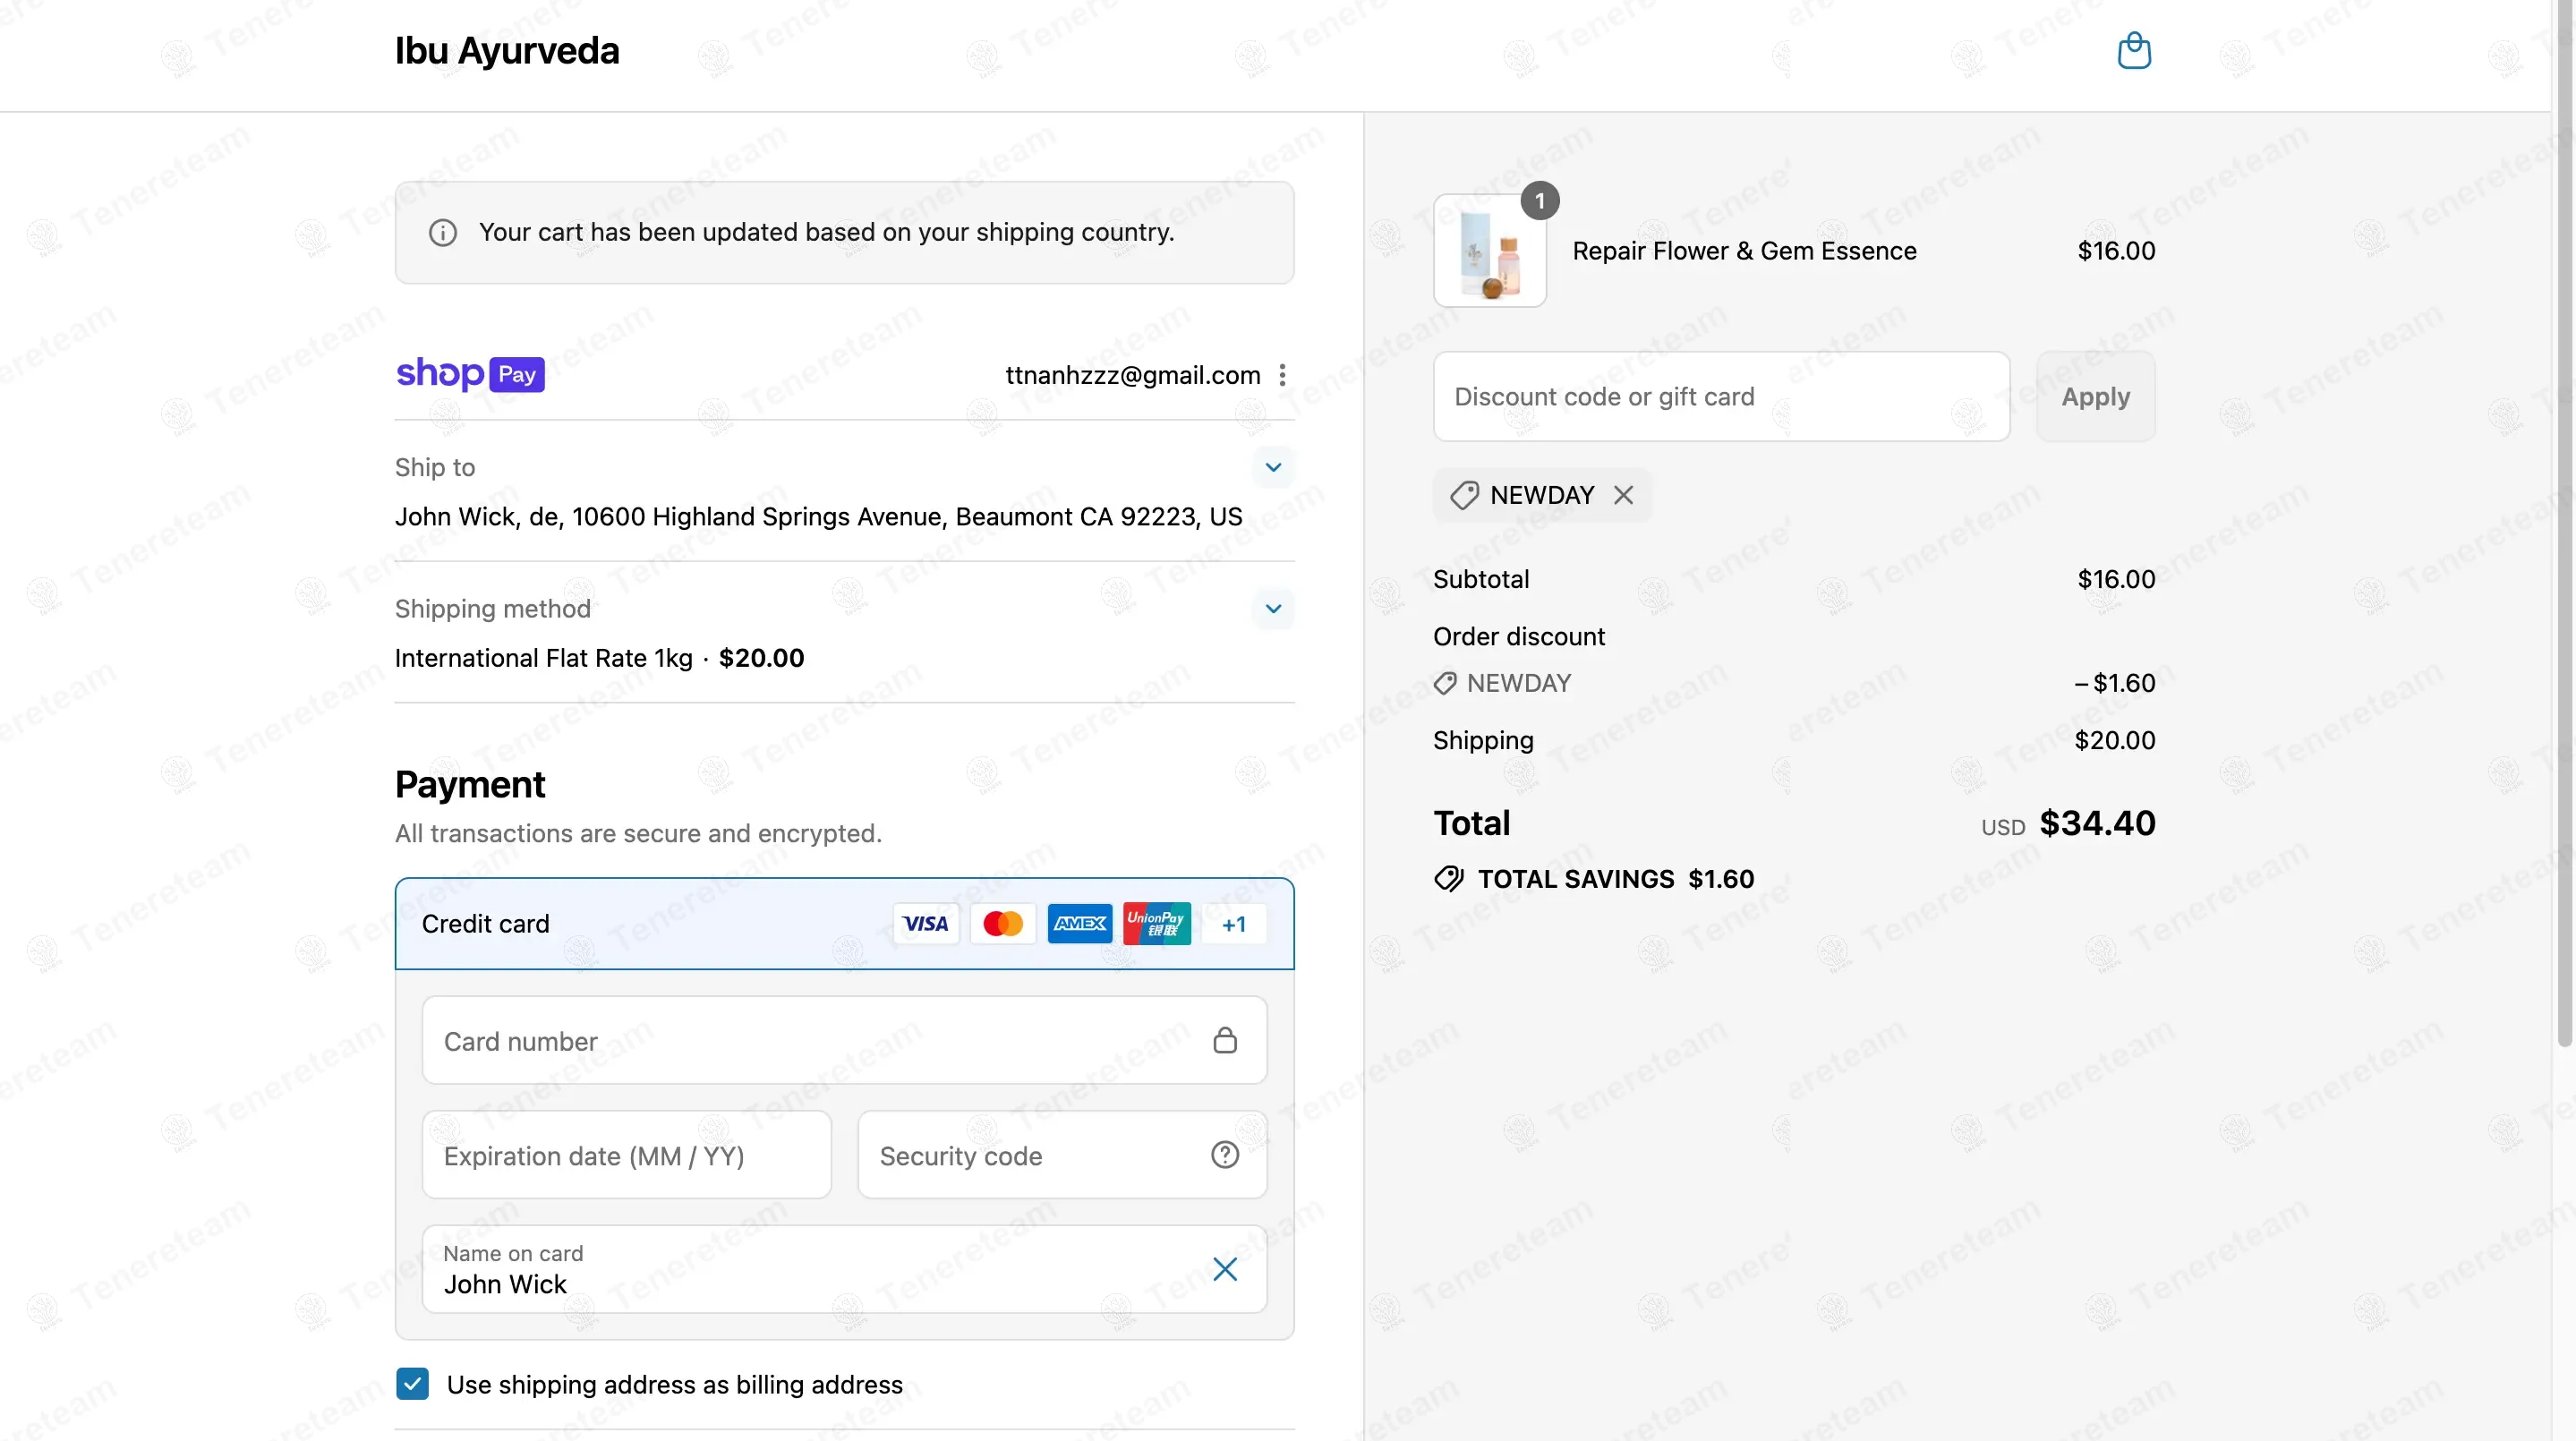Open the Ibu Ayurveda store homepage link
Viewport: 2576px width, 1441px height.
click(x=507, y=51)
